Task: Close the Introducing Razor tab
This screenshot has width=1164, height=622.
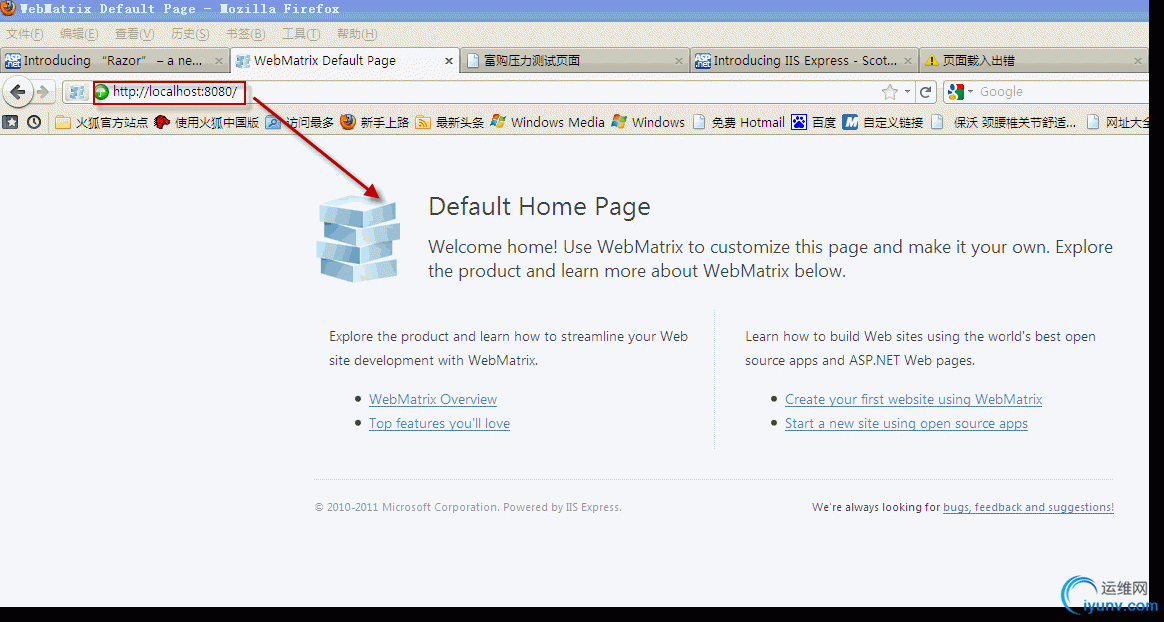Action: (x=219, y=61)
